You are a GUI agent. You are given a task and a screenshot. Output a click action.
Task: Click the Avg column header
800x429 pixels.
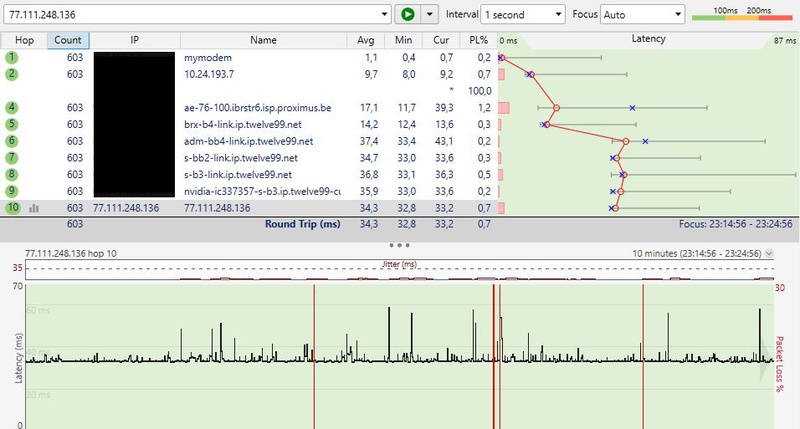(366, 40)
